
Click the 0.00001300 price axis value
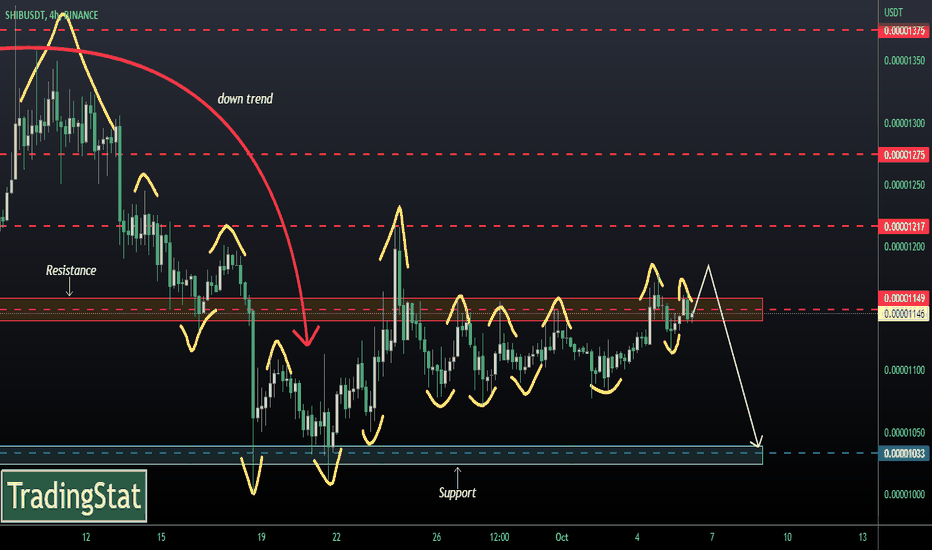[904, 124]
